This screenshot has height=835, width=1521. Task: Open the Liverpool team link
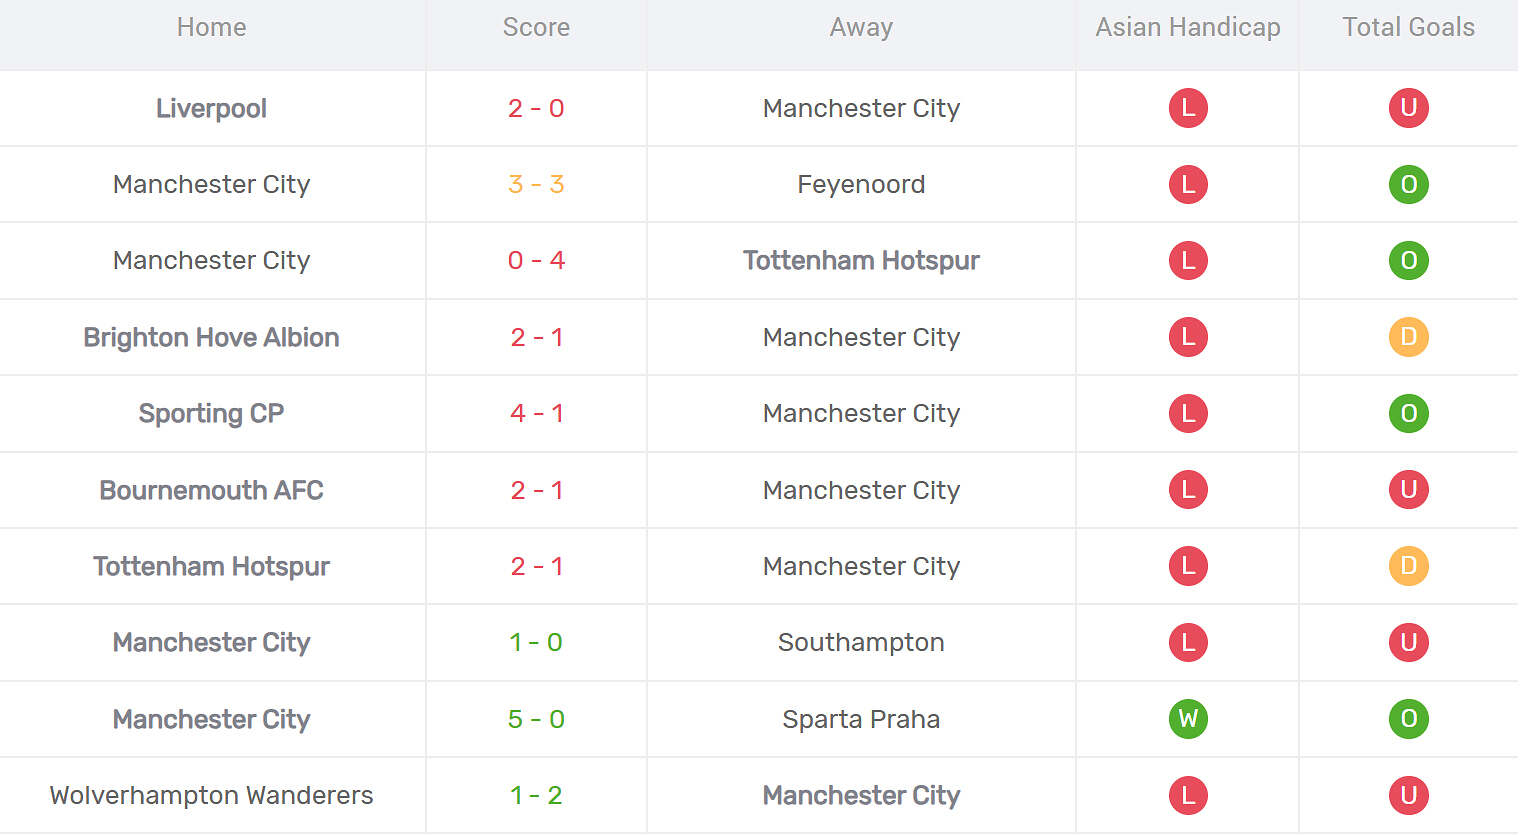click(x=211, y=108)
